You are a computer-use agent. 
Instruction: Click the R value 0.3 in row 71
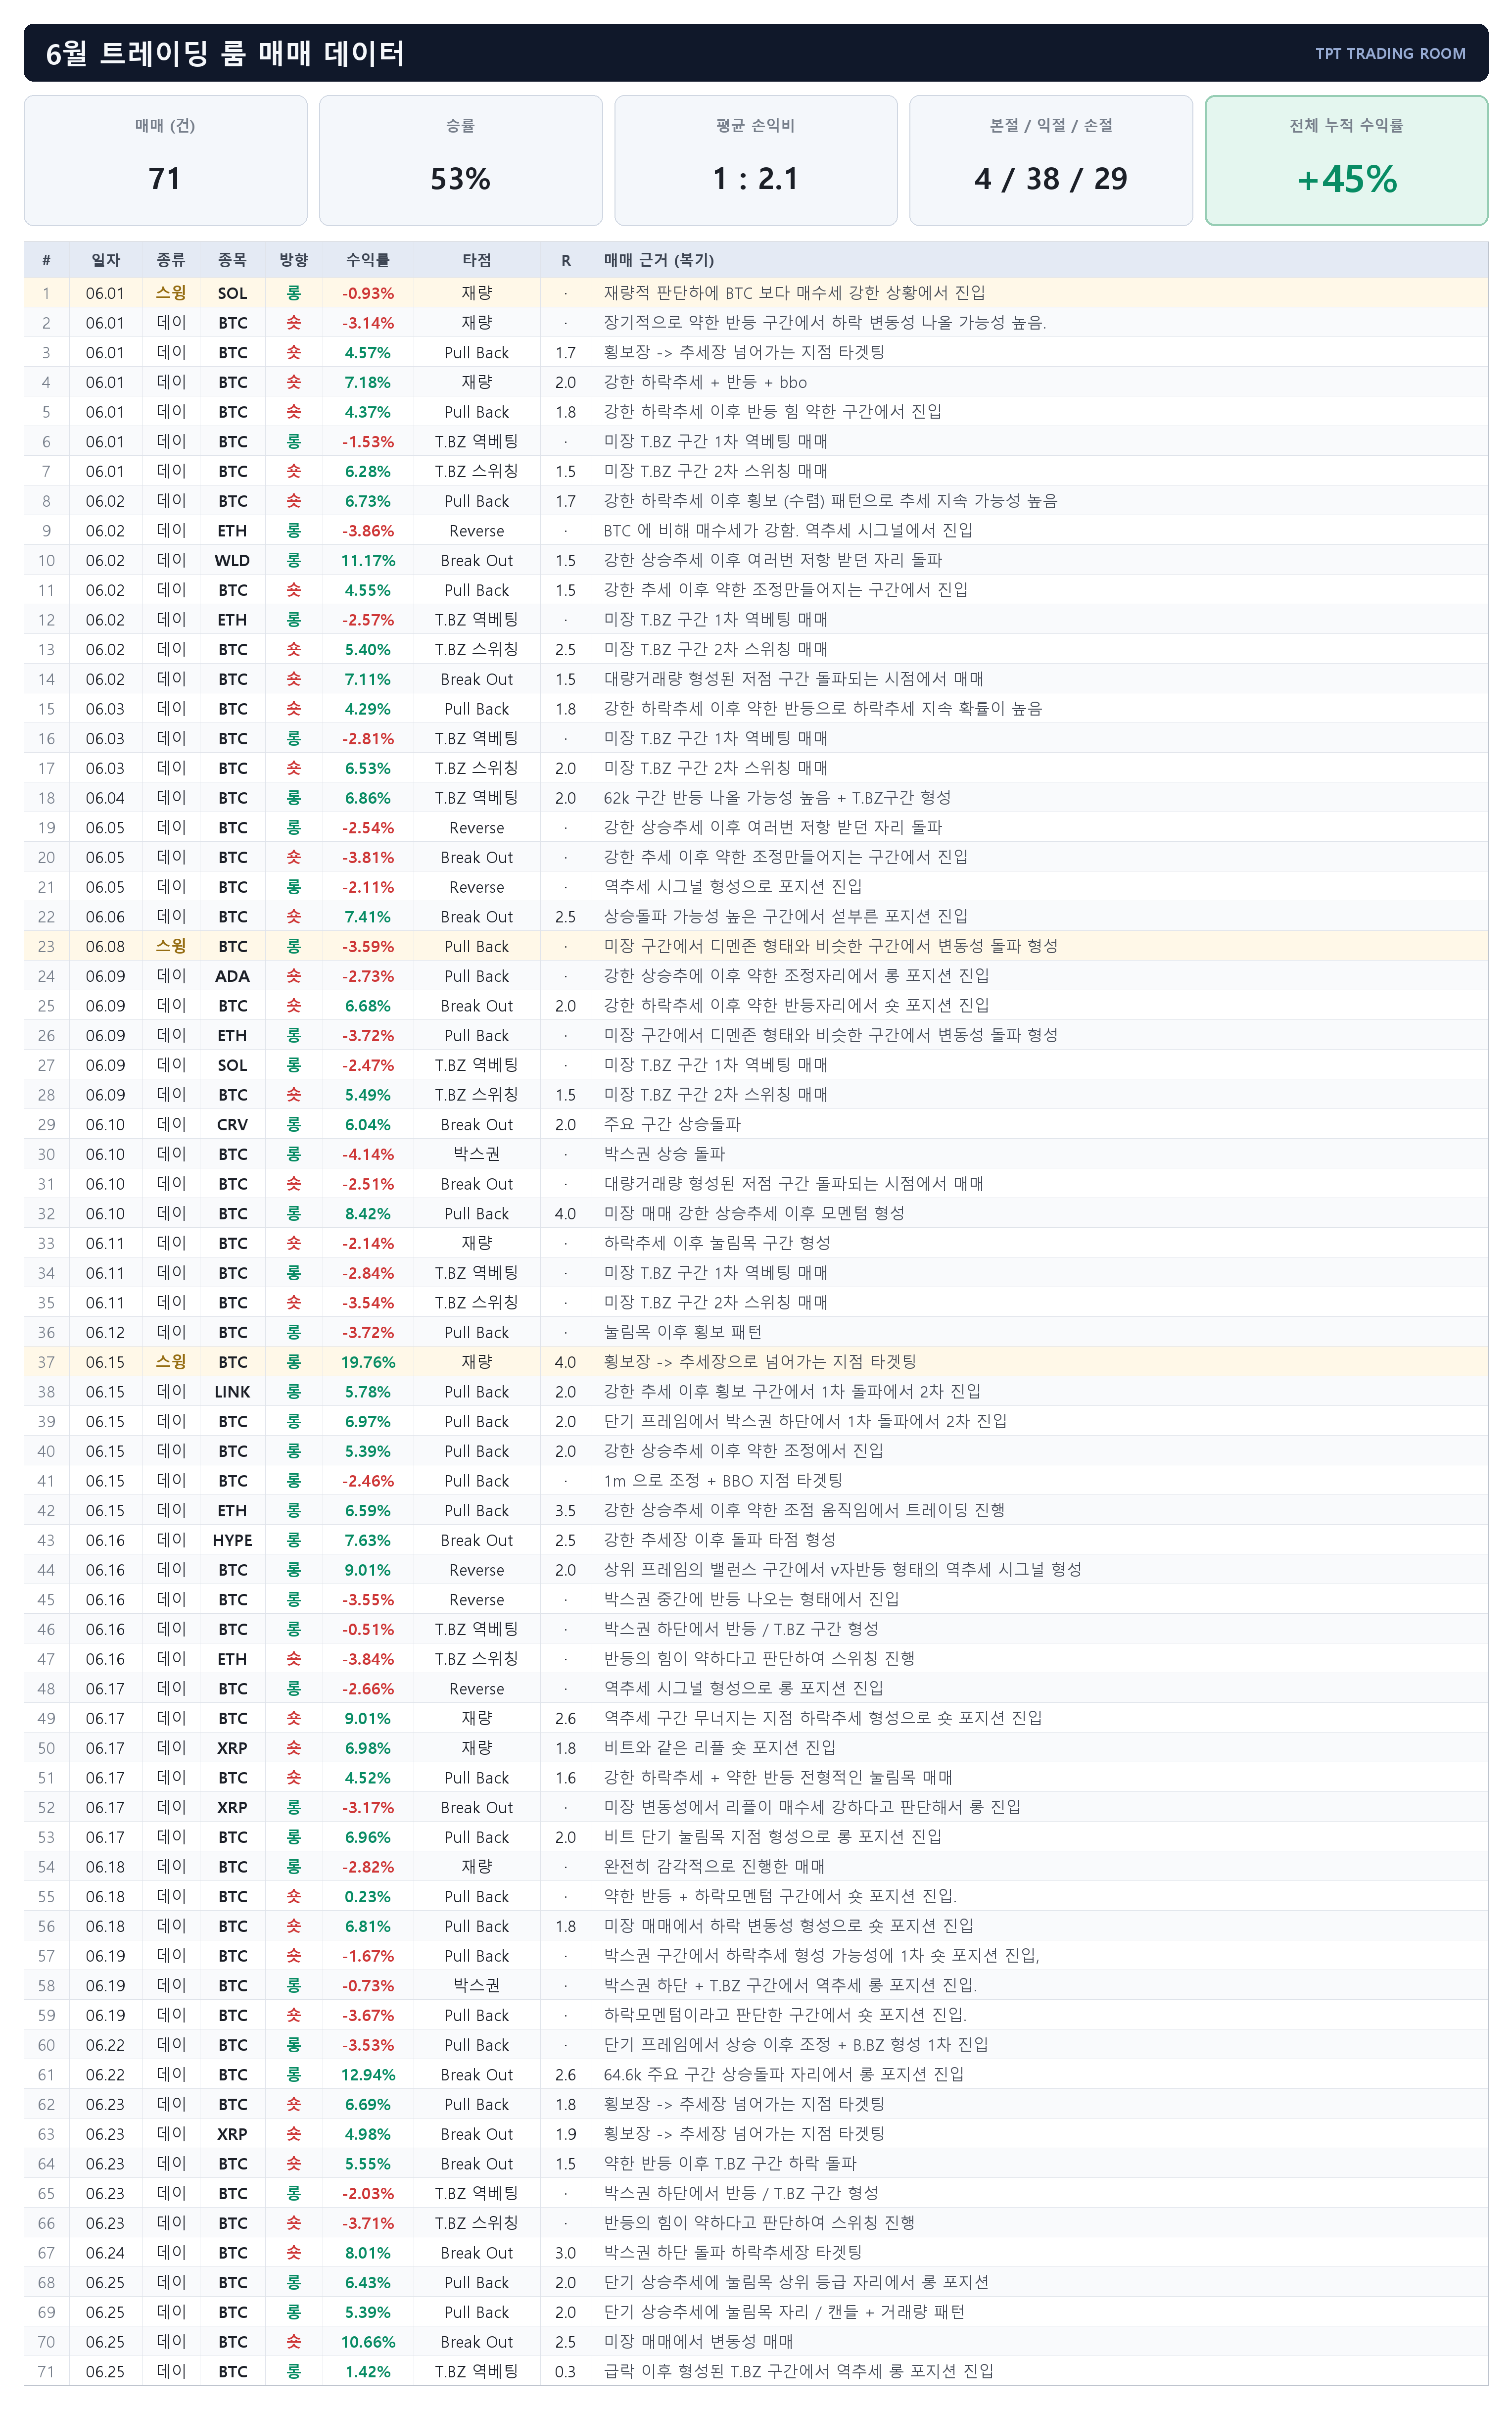(x=566, y=2372)
